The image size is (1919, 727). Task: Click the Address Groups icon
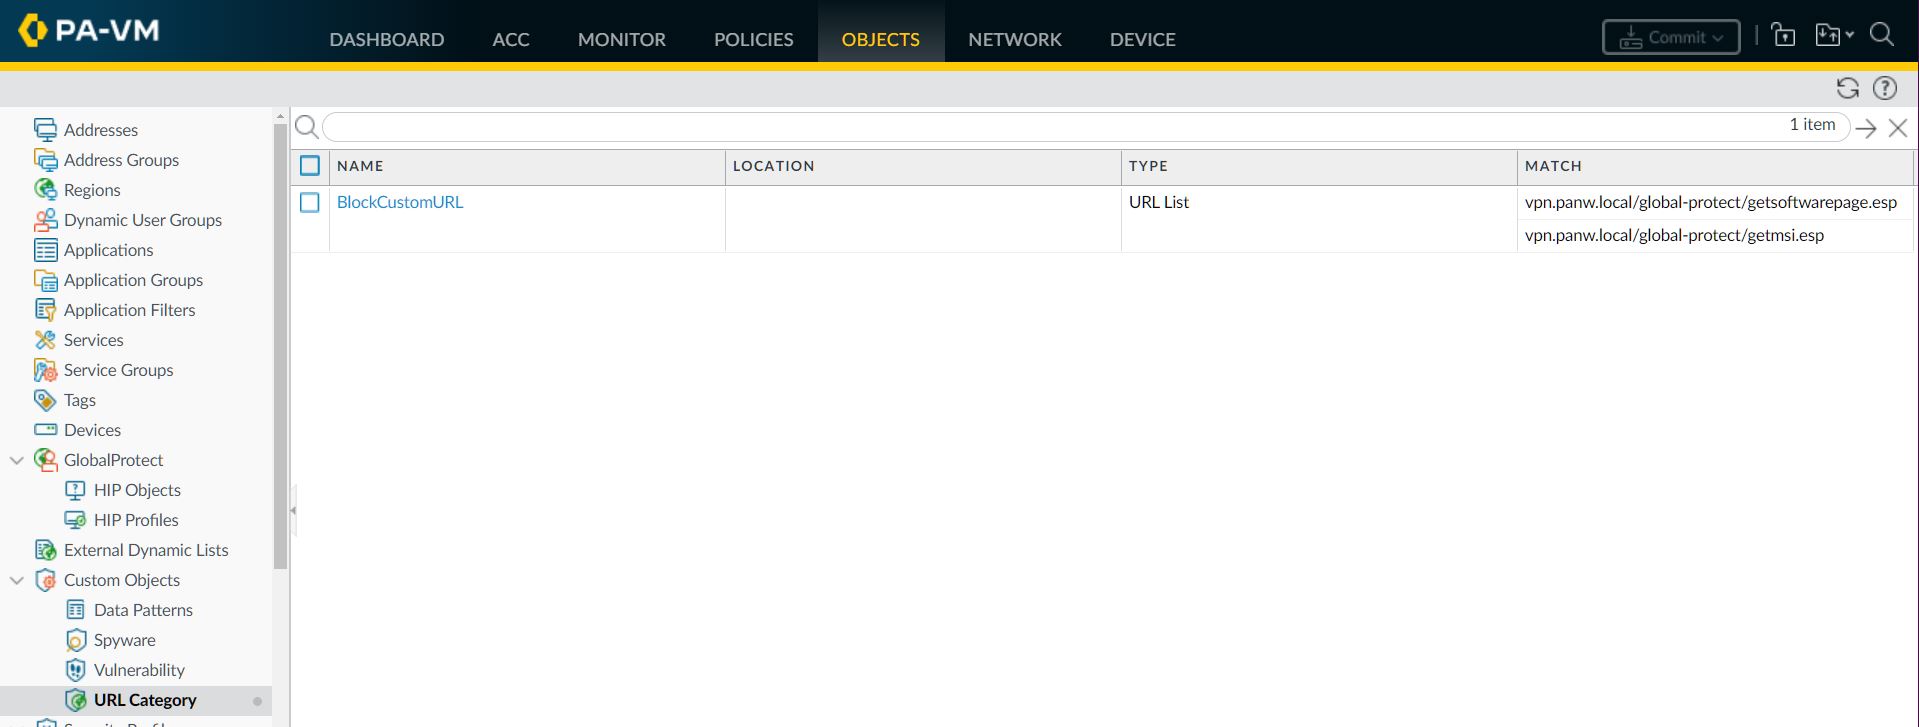(45, 160)
